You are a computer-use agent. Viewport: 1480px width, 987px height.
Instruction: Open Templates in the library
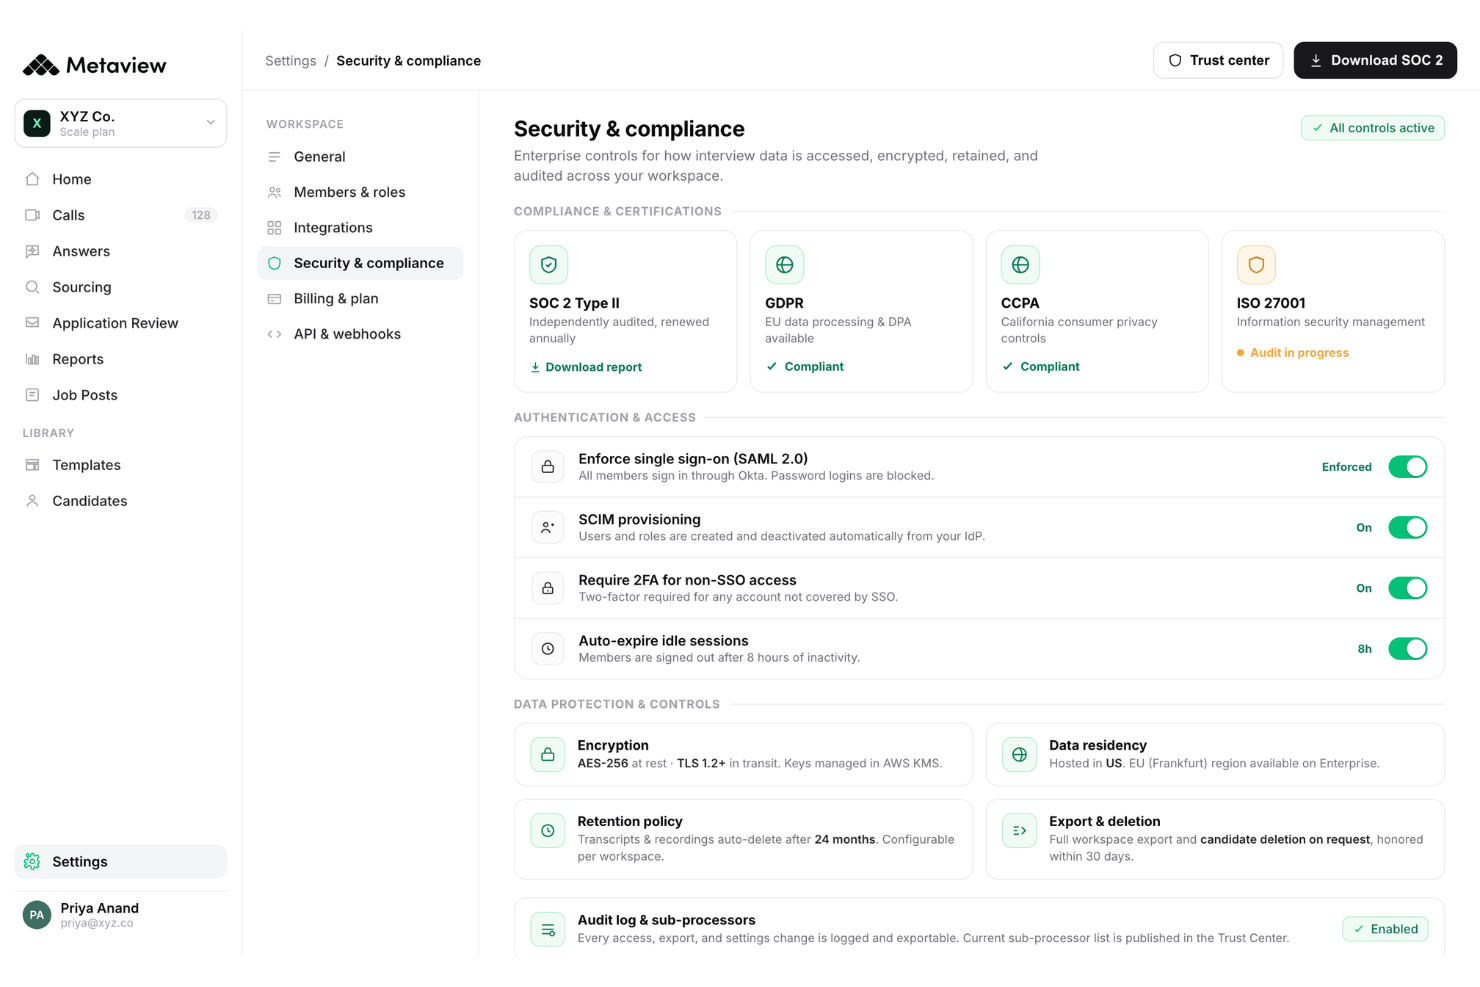pos(121,465)
